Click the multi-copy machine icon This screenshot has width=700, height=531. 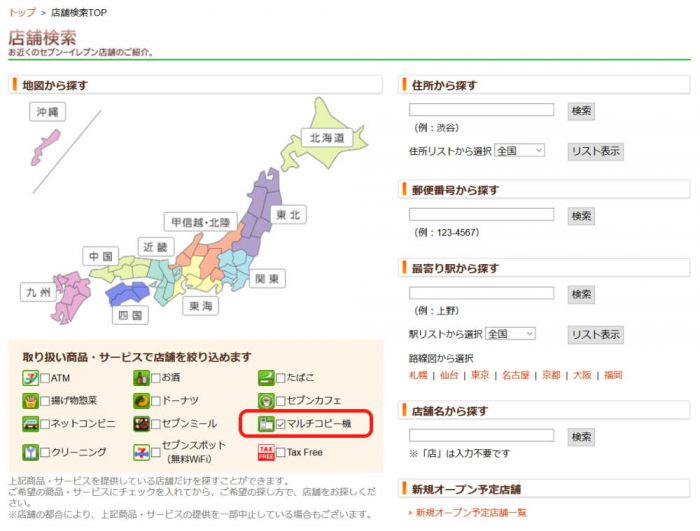(266, 424)
